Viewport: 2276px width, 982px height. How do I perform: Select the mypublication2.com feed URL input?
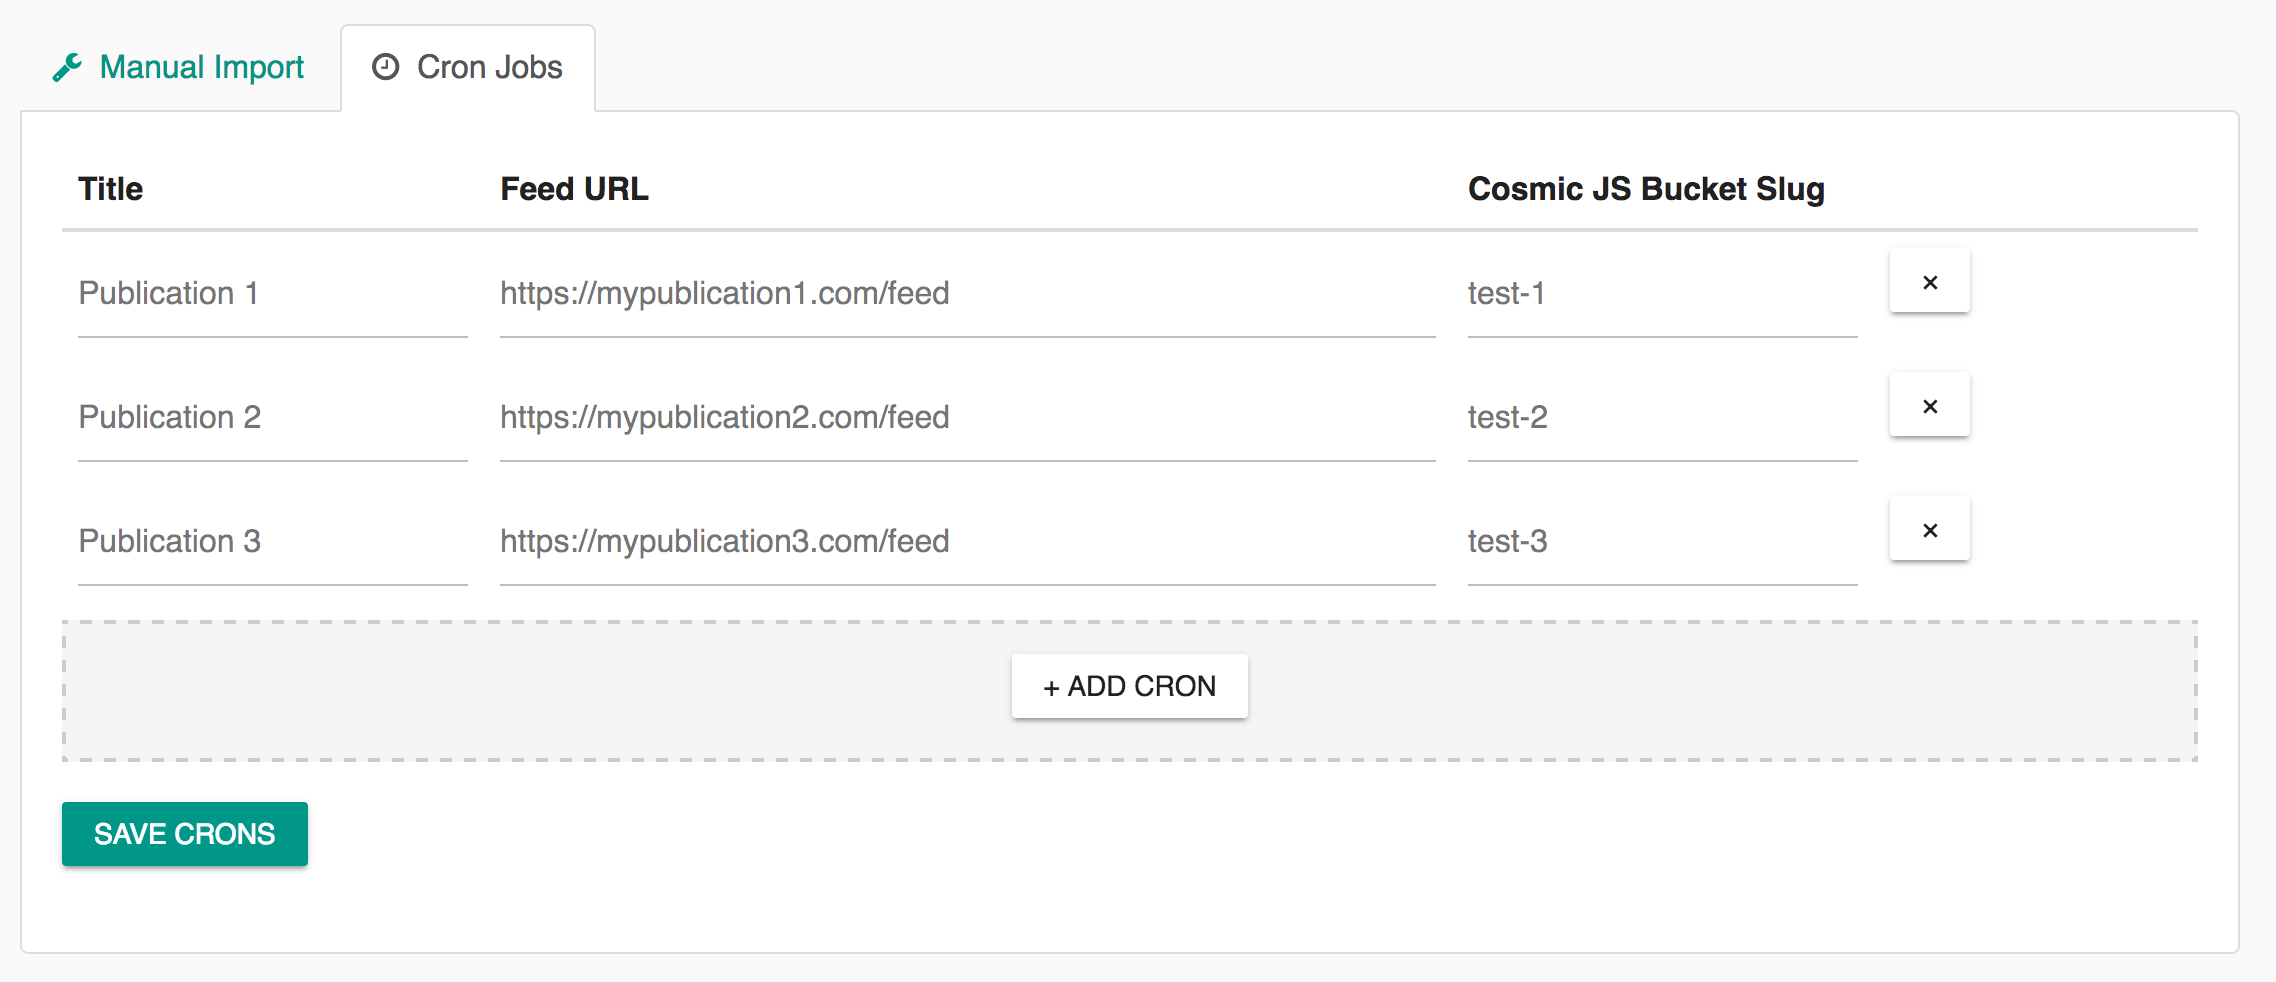pyautogui.click(x=968, y=417)
